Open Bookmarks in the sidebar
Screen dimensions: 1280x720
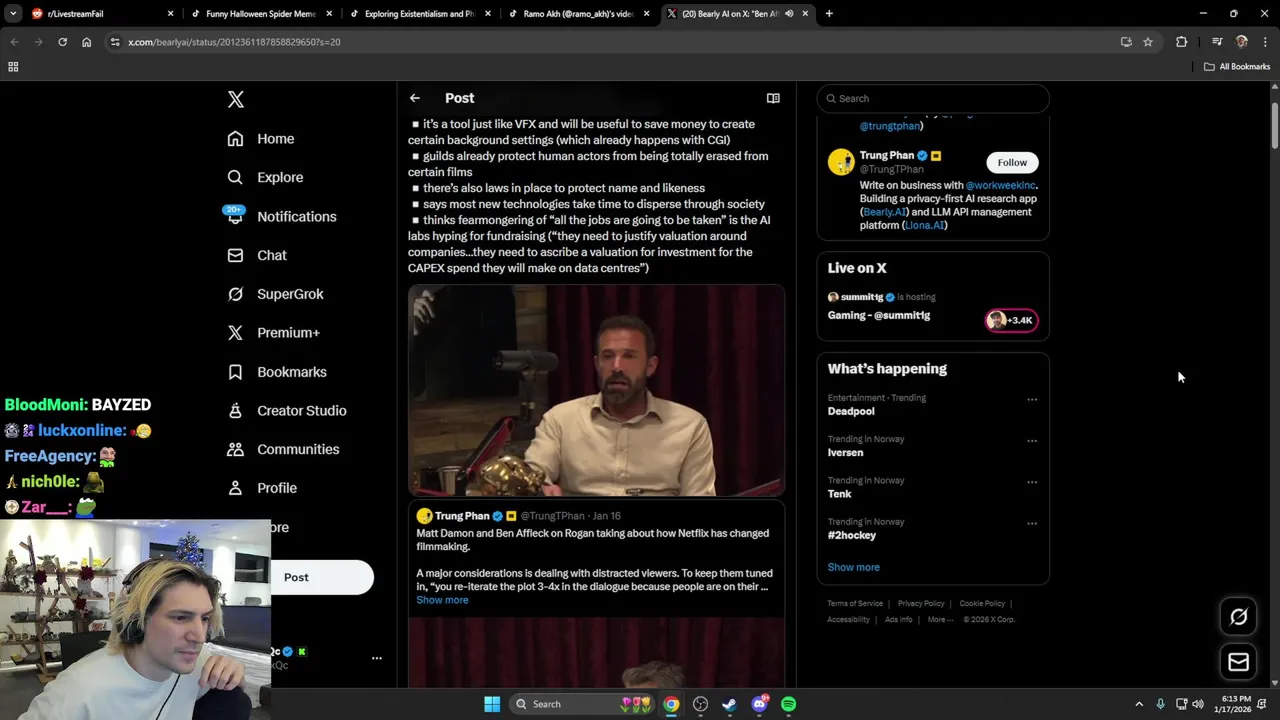pyautogui.click(x=277, y=372)
